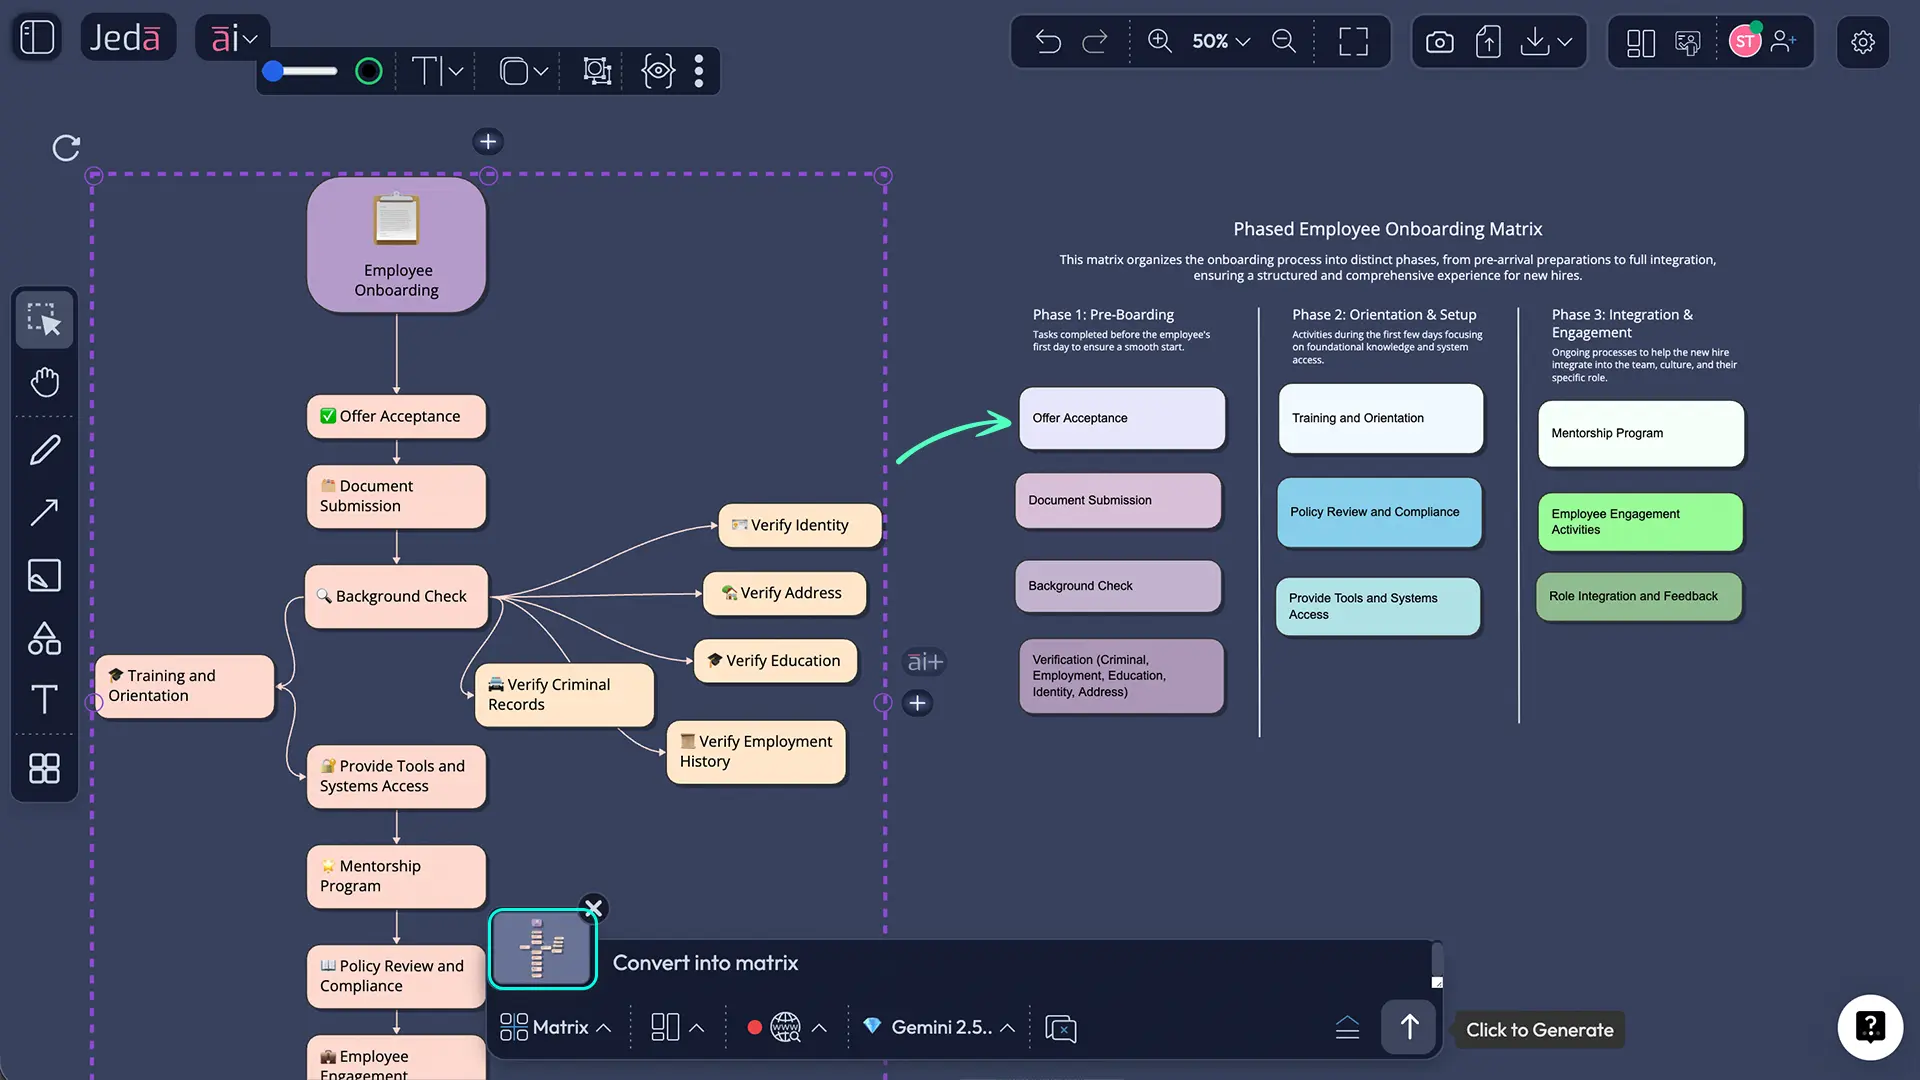Open the three-dot menu in the floating toolbar
The image size is (1920, 1080).
pos(698,71)
